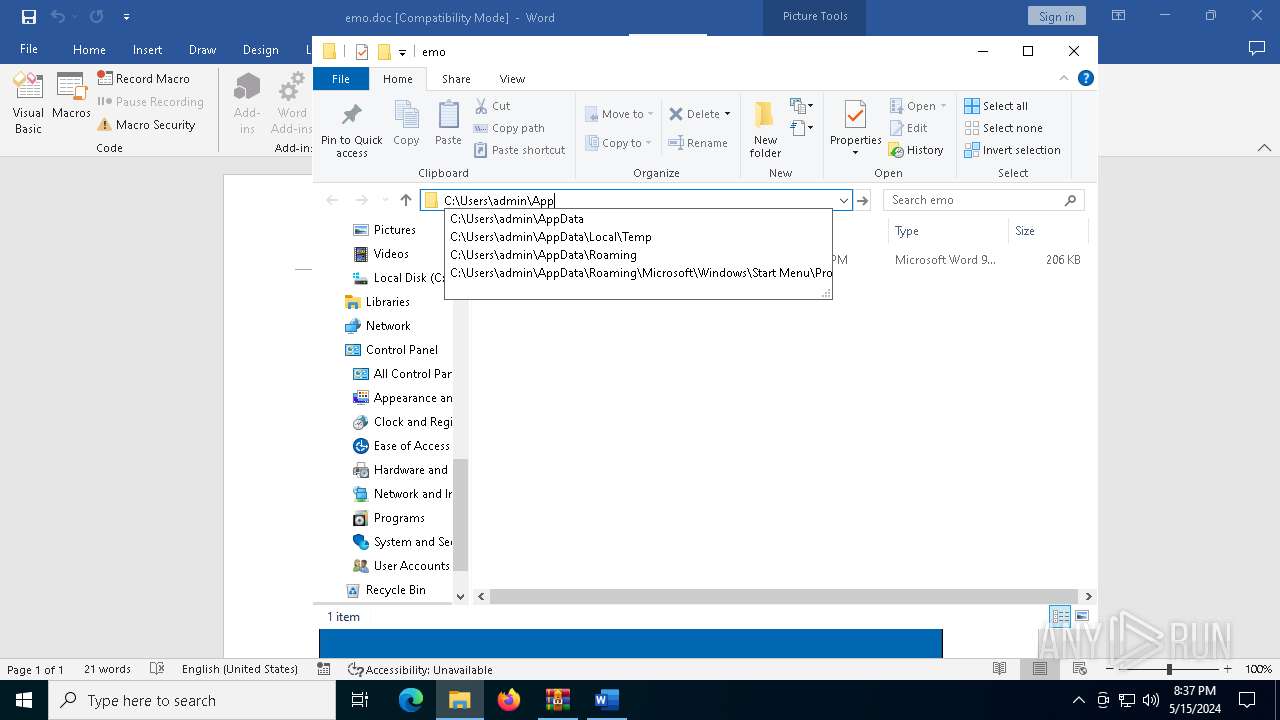Click the Go to arrow beside address bar
The height and width of the screenshot is (720, 1280).
click(863, 200)
